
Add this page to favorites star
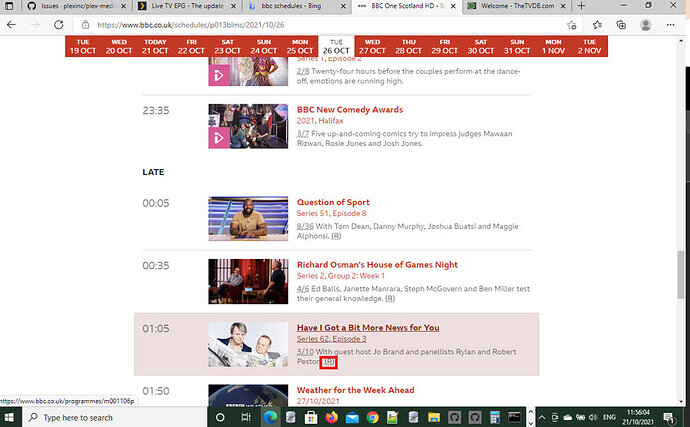click(572, 25)
